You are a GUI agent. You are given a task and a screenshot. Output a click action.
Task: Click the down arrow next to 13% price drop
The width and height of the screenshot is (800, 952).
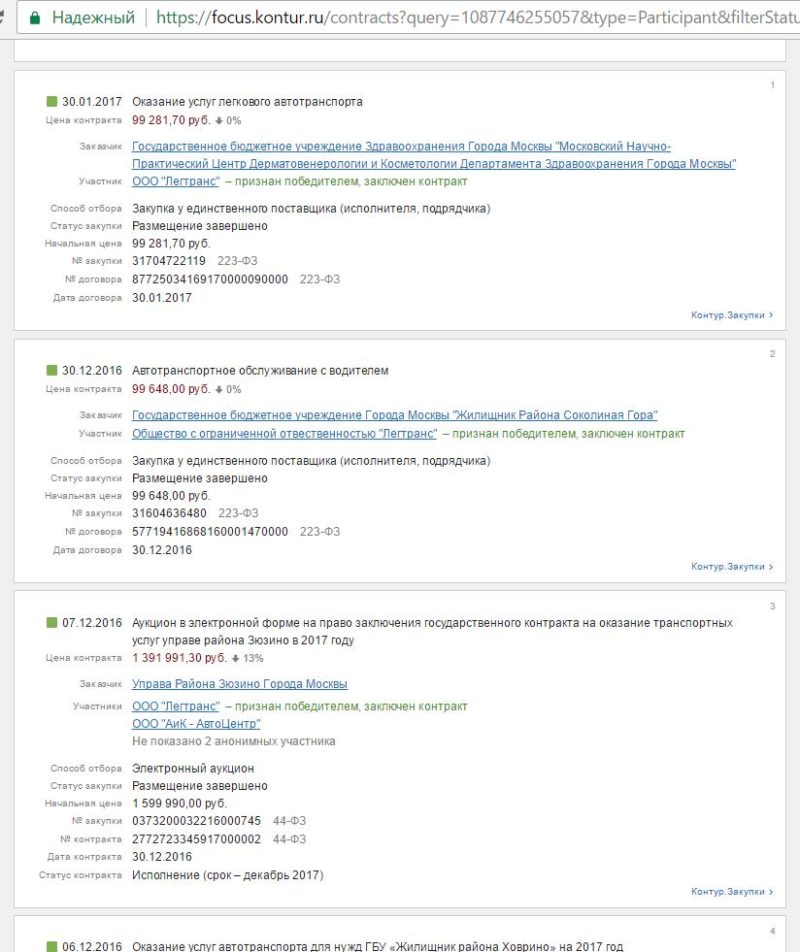[x=236, y=658]
